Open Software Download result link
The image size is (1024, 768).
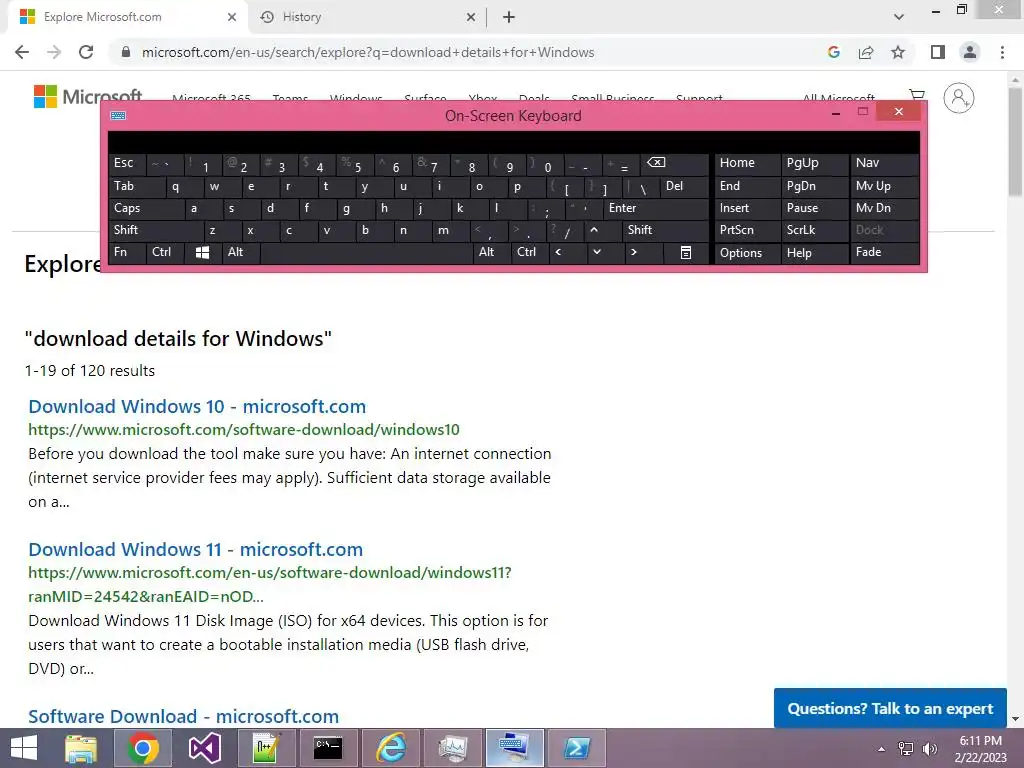point(184,716)
